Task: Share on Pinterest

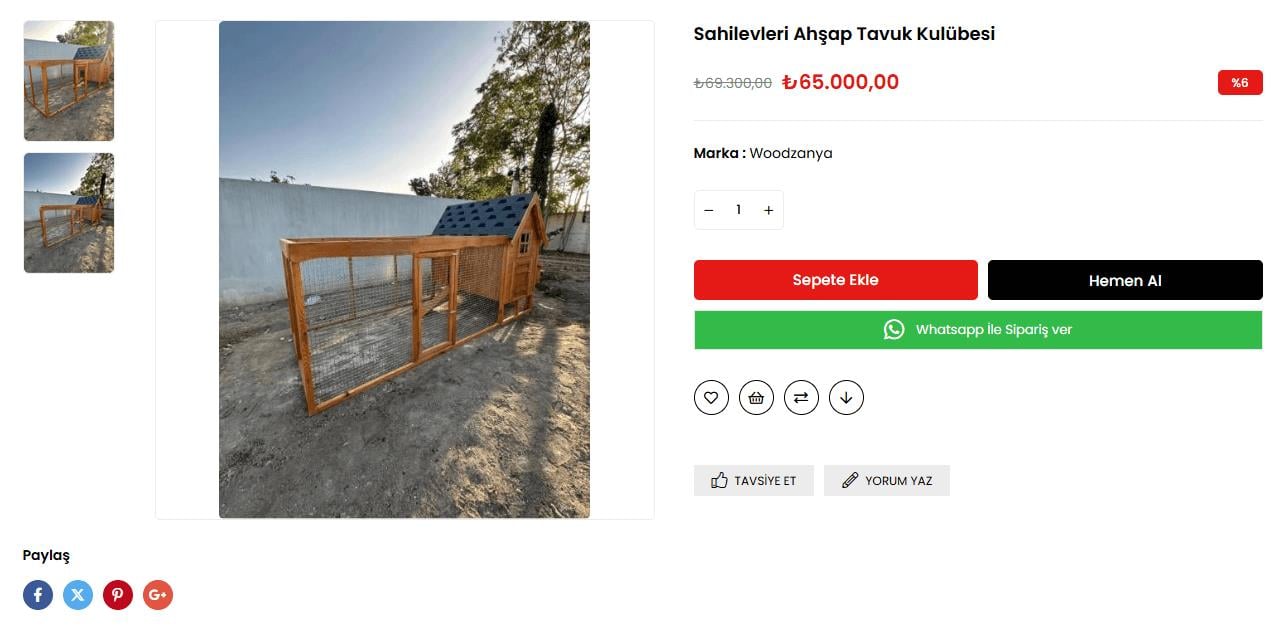Action: [118, 595]
